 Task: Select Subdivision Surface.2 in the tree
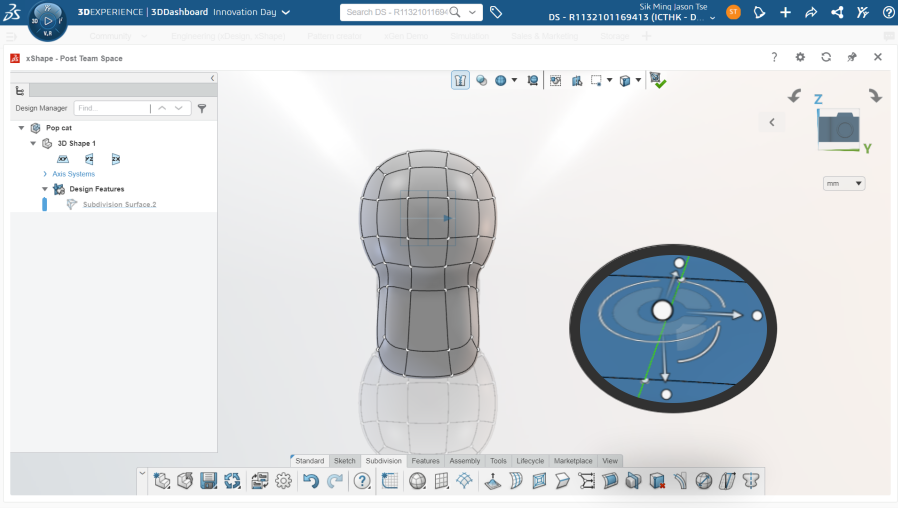(119, 204)
